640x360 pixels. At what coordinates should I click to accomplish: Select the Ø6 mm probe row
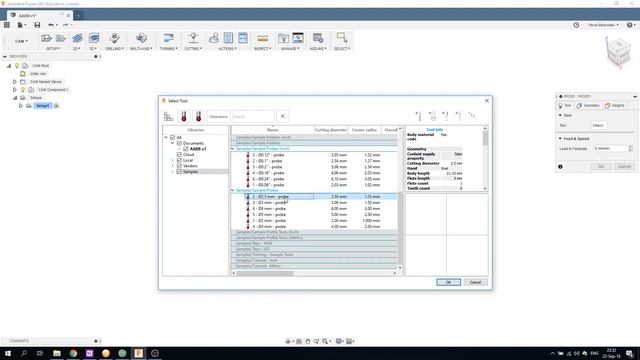[314, 209]
